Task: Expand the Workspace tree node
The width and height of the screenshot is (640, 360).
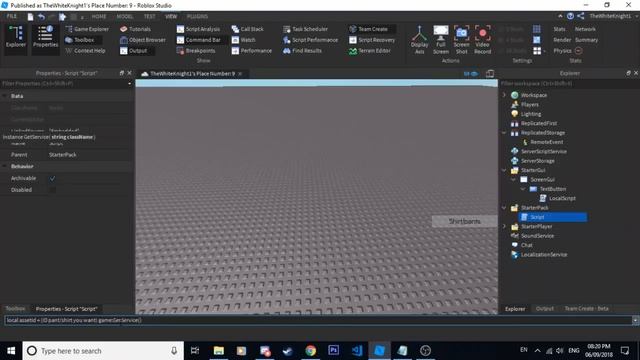Action: pos(504,95)
